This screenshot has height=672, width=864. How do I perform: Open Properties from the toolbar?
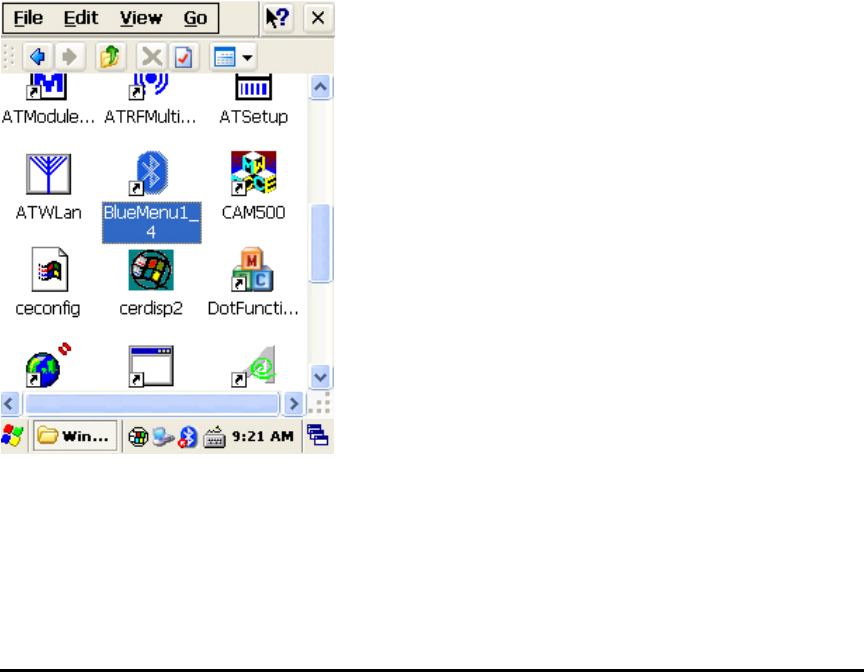tap(183, 56)
